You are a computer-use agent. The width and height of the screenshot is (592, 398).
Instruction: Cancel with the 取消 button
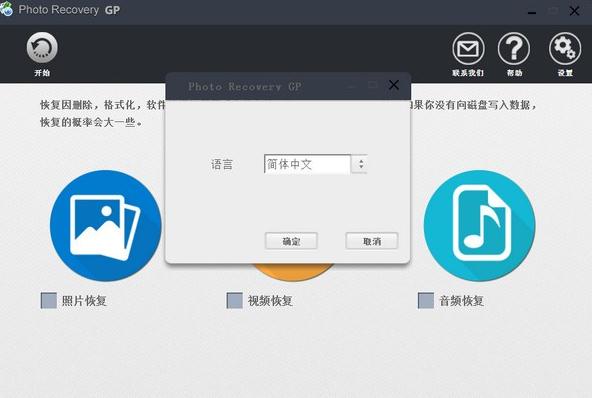coord(372,241)
